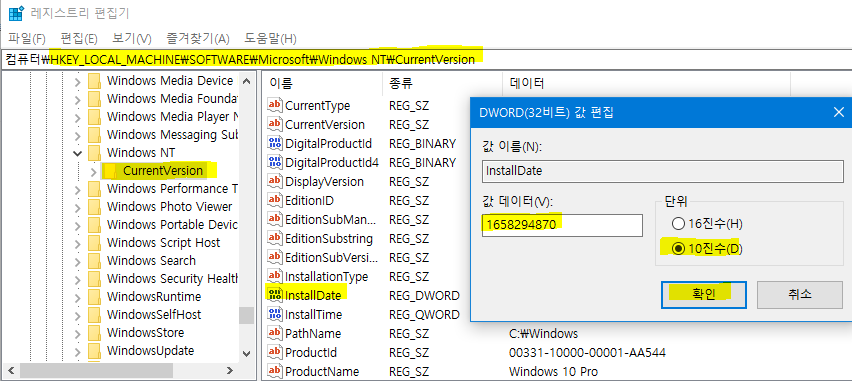Click the tree horizontal scrollbar left arrow
The width and height of the screenshot is (852, 381).
pyautogui.click(x=11, y=371)
